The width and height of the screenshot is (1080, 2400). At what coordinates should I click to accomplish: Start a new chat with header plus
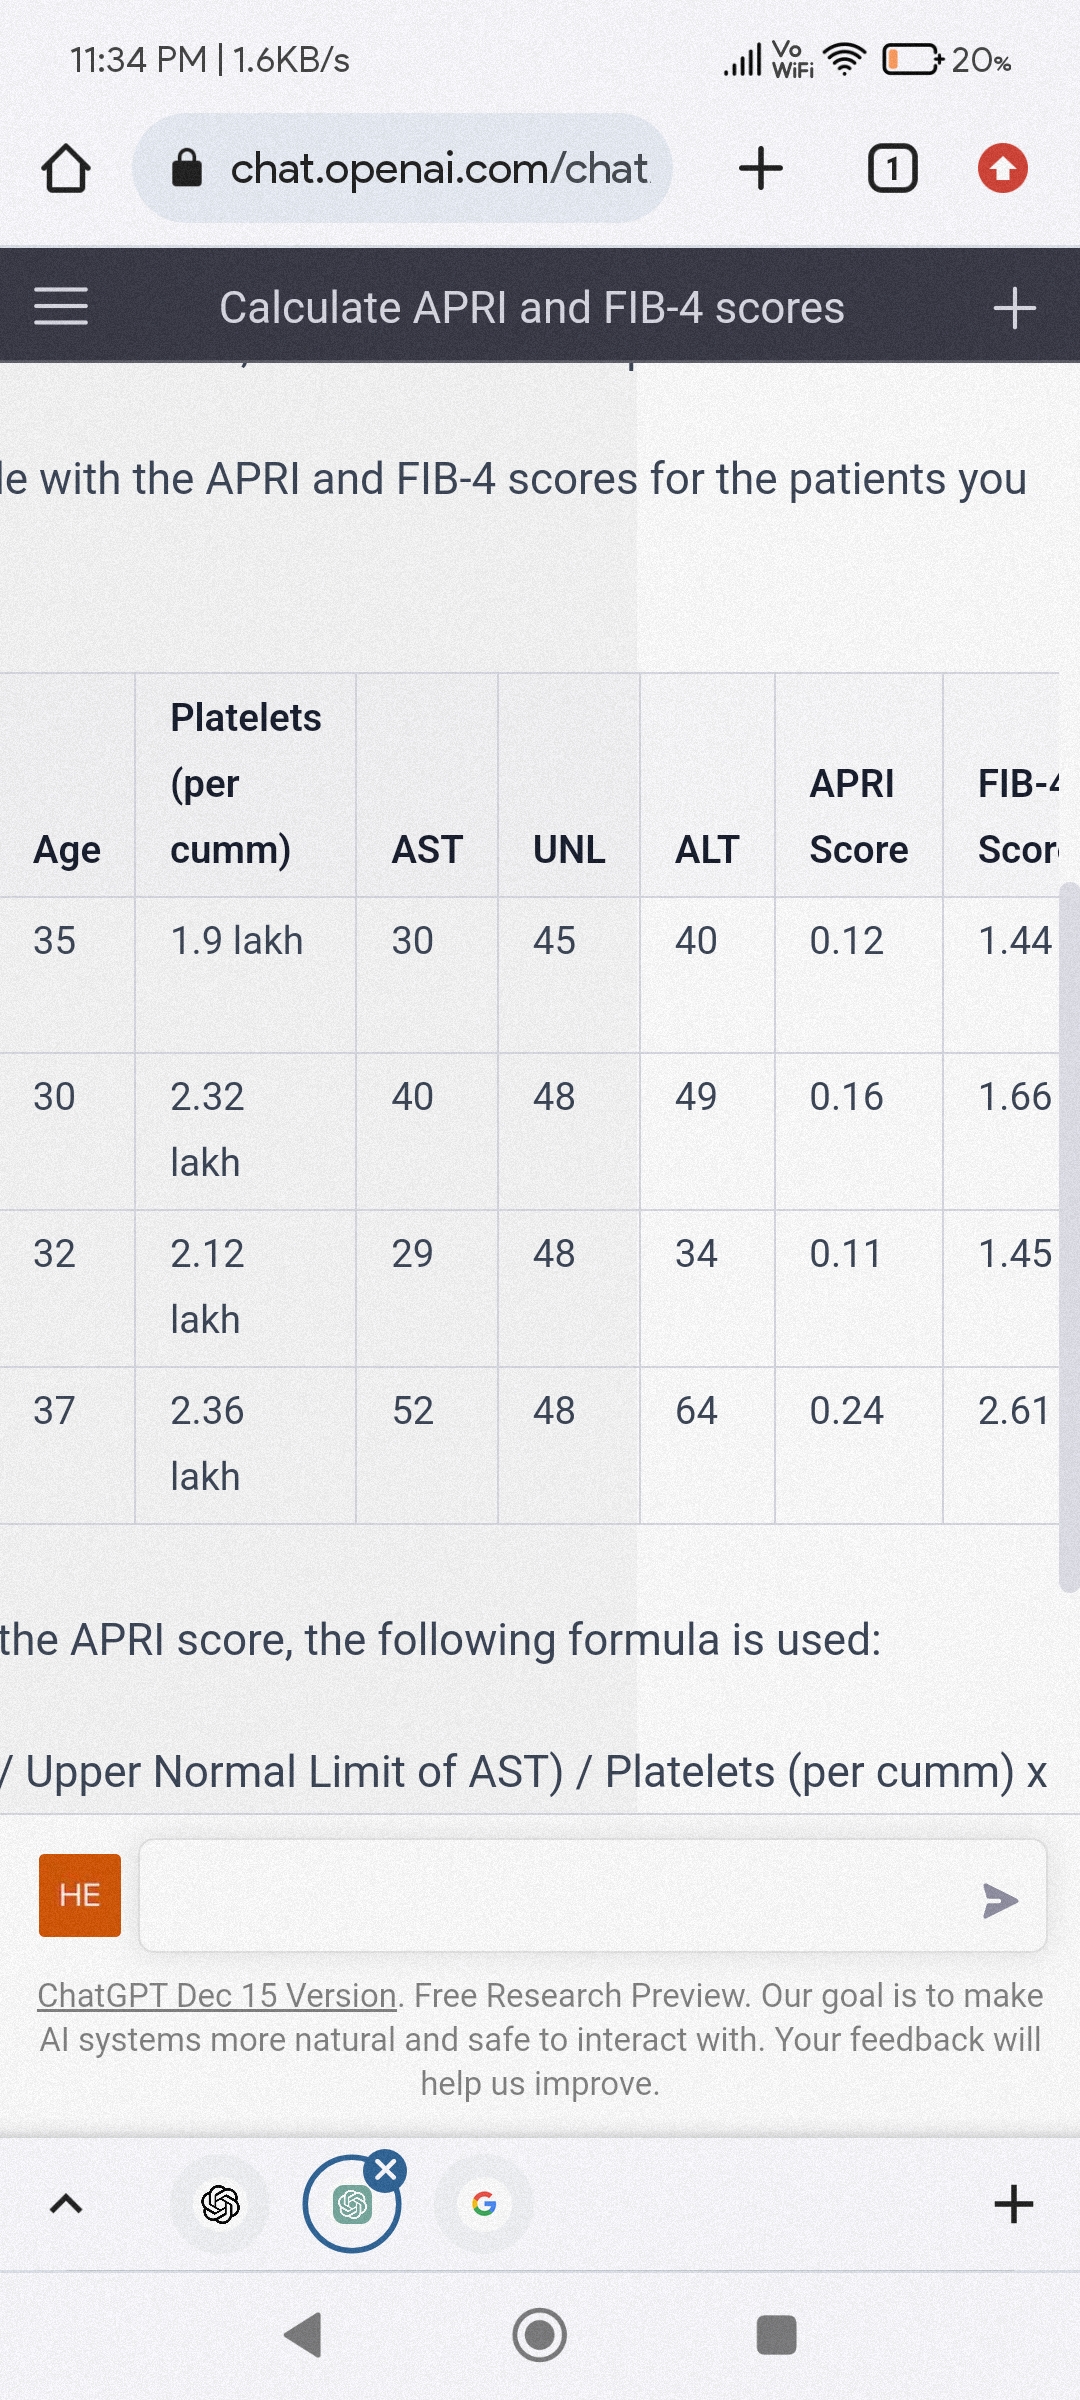click(1014, 307)
